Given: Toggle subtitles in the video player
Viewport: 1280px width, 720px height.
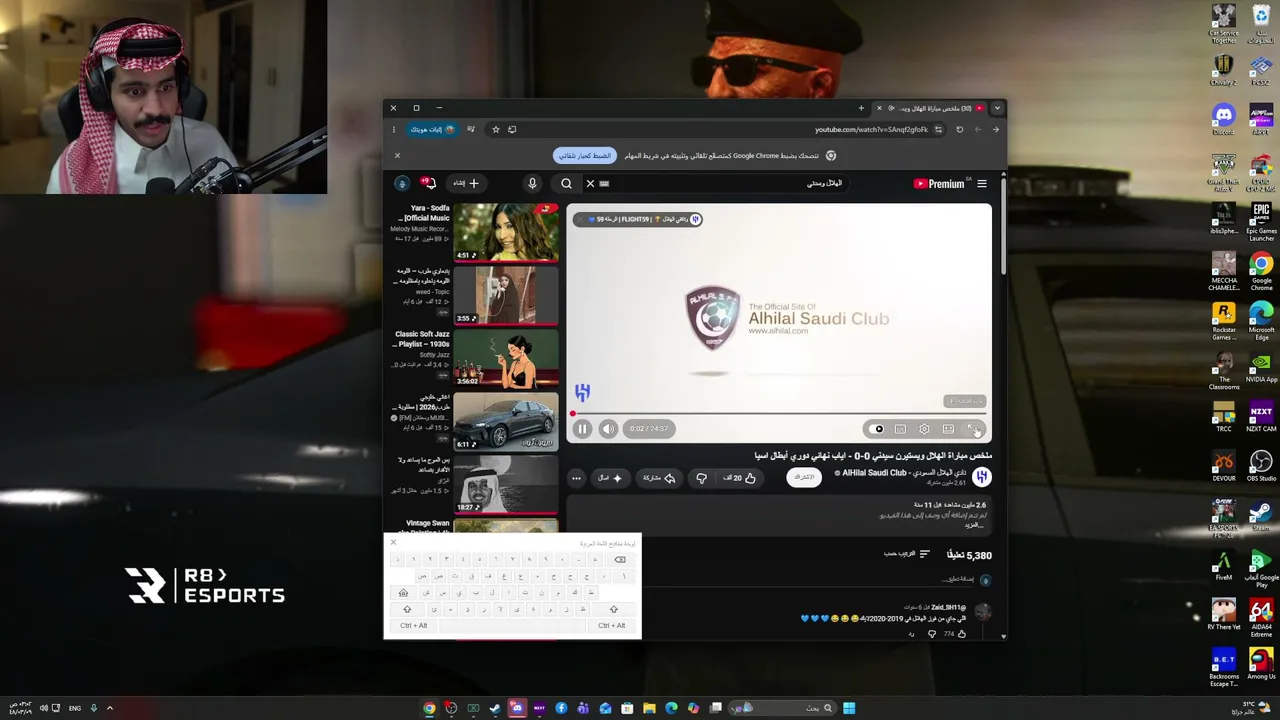Looking at the screenshot, I should coord(900,429).
